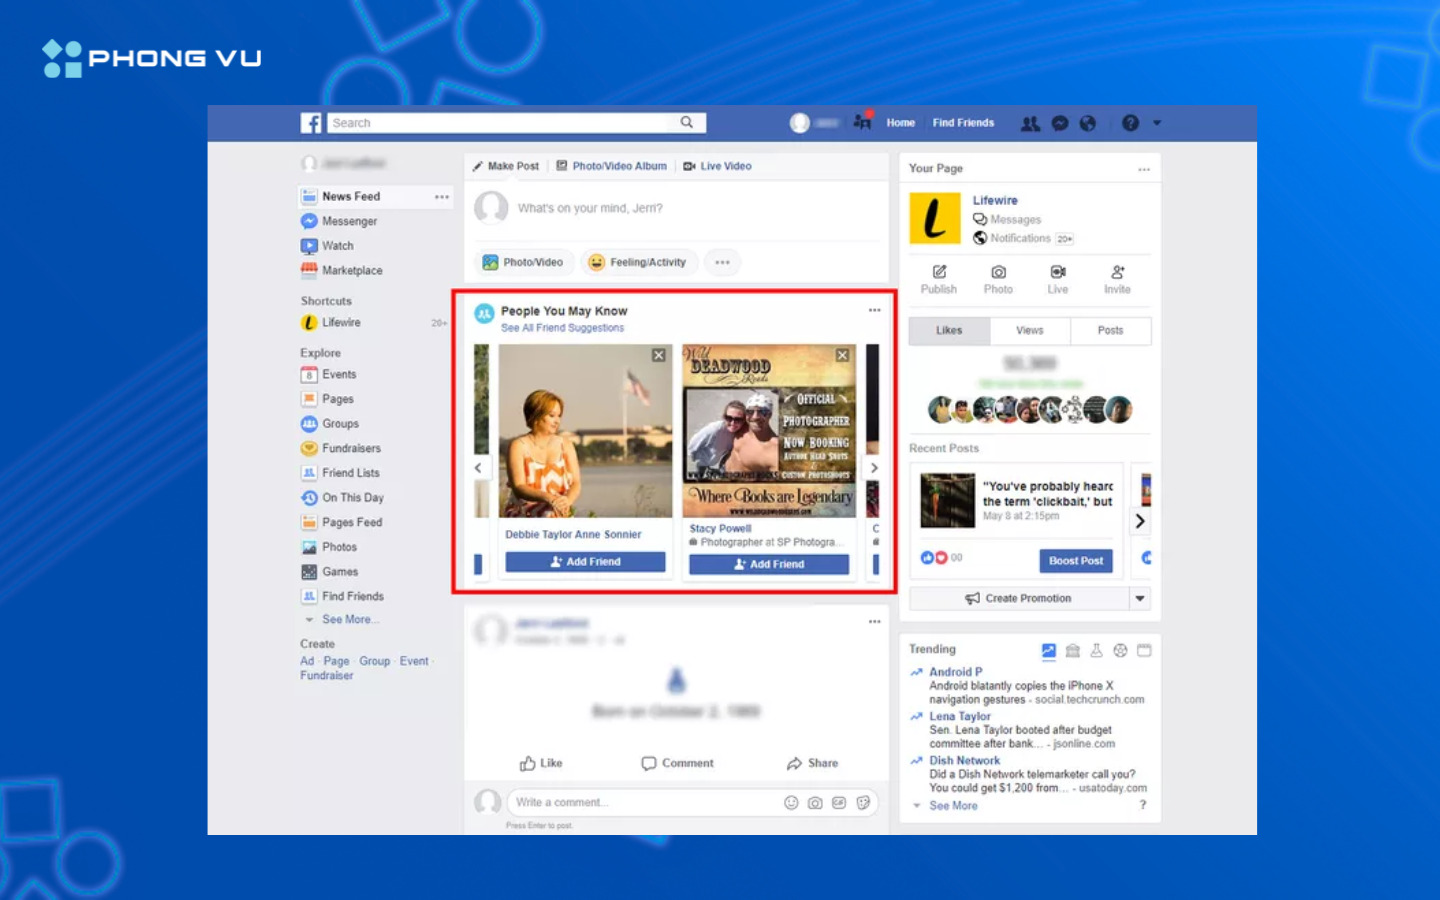Open See All Friend Suggestions link
1440x900 pixels.
(562, 328)
